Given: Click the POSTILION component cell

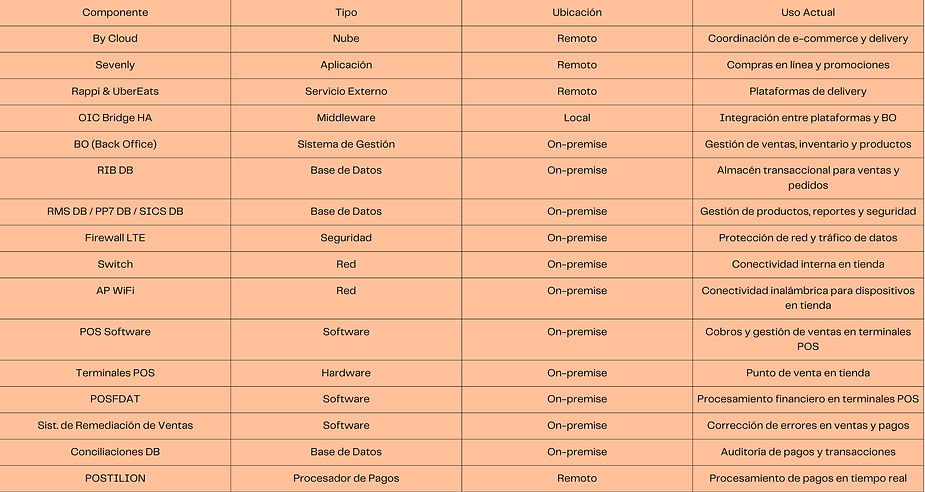Looking at the screenshot, I should (x=115, y=478).
